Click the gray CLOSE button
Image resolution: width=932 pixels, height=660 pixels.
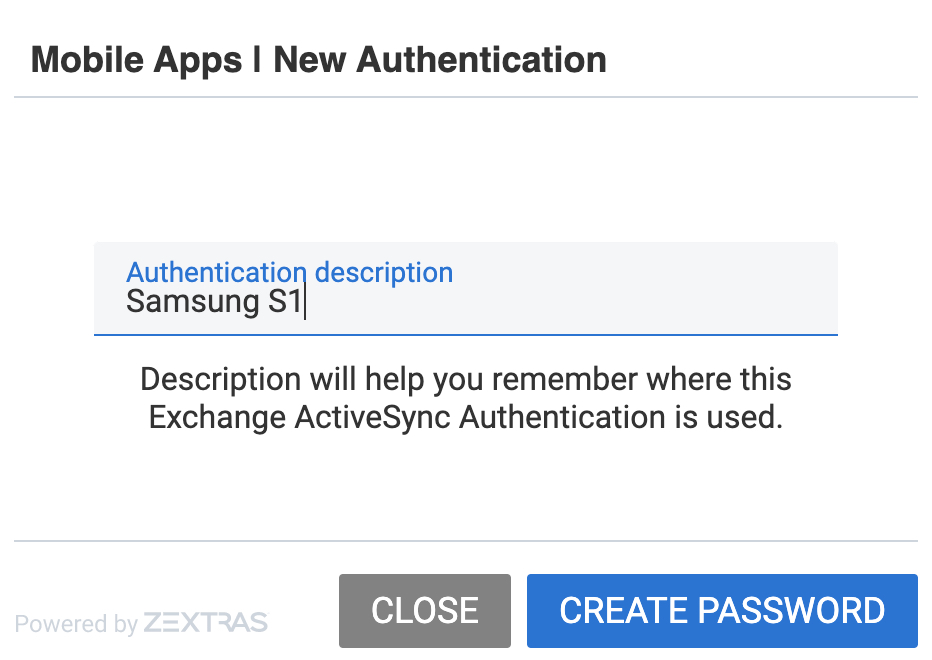tap(425, 610)
